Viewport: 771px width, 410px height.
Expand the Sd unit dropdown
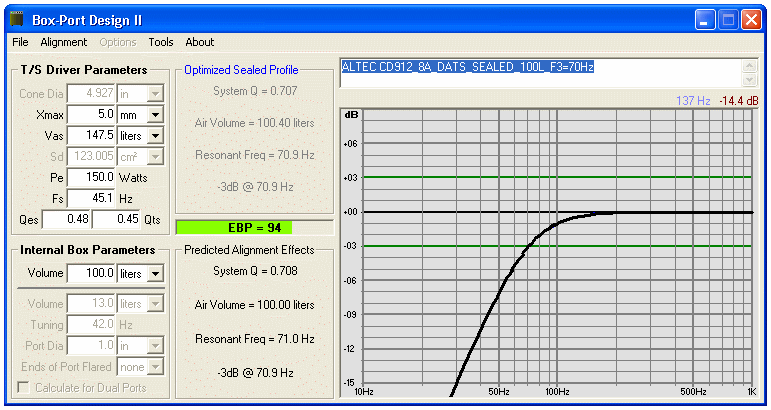coord(155,157)
